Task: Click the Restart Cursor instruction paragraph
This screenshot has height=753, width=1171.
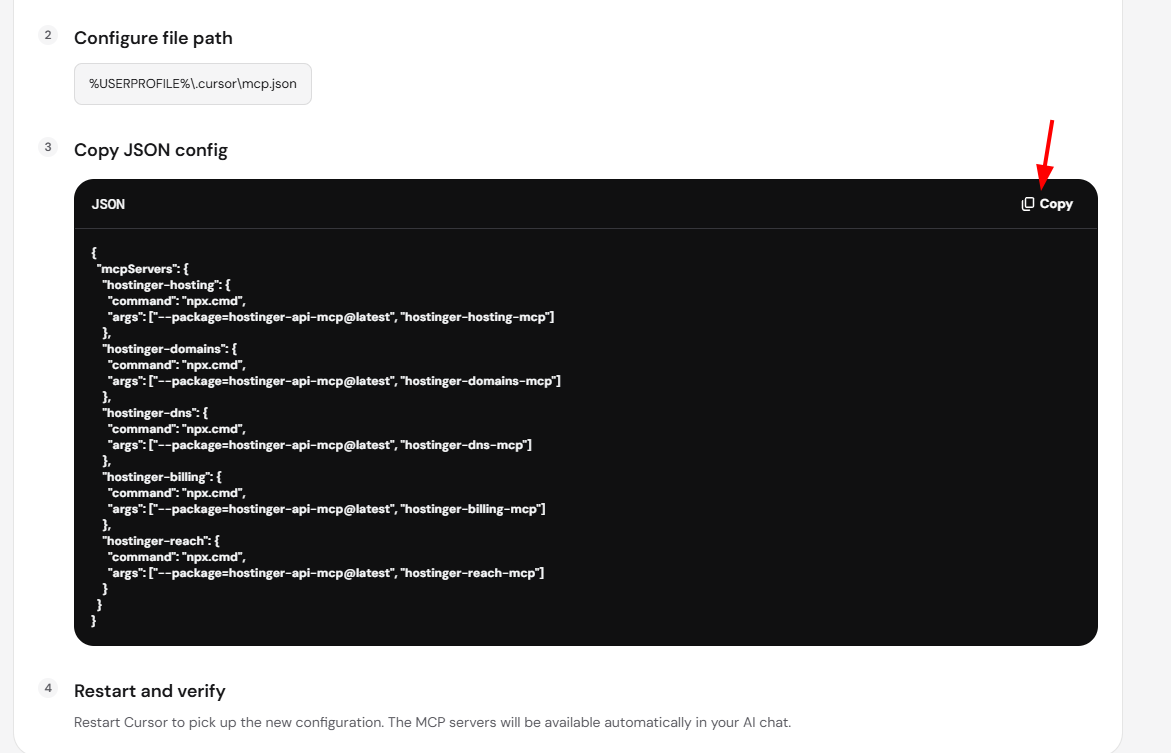Action: coord(432,722)
